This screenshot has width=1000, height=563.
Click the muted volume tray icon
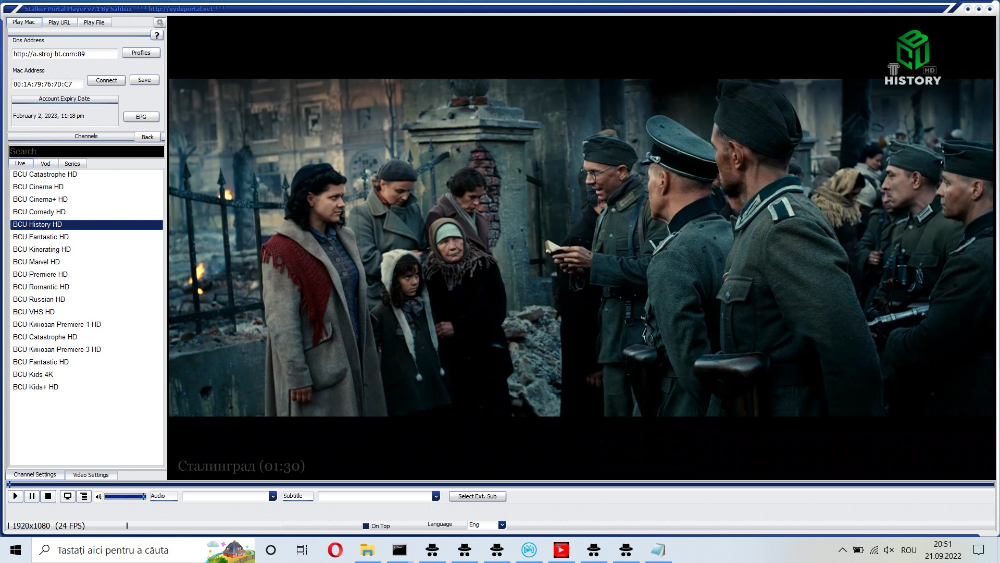[x=889, y=550]
